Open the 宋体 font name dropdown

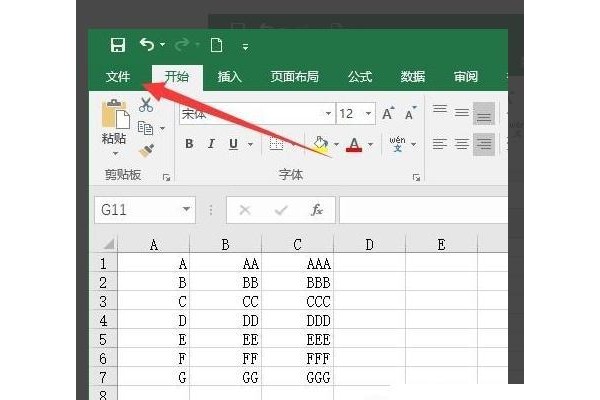tap(328, 113)
